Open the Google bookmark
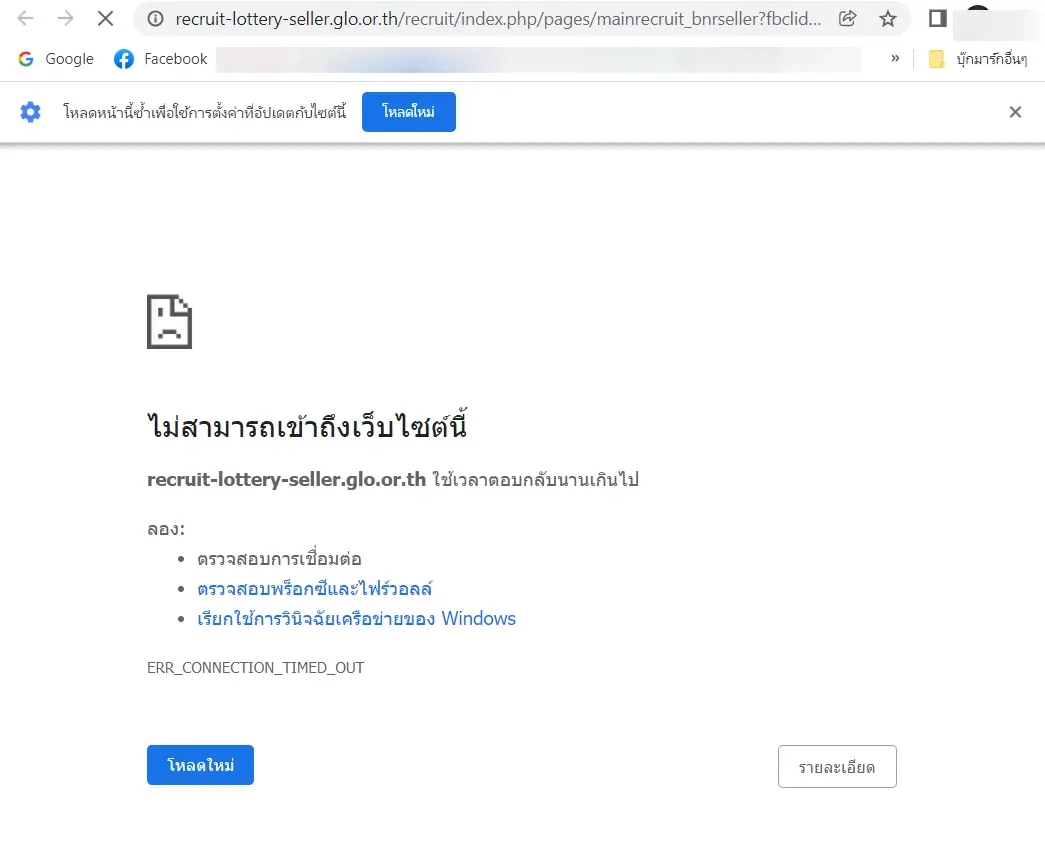Screen dimensions: 1045x851 pyautogui.click(x=56, y=59)
